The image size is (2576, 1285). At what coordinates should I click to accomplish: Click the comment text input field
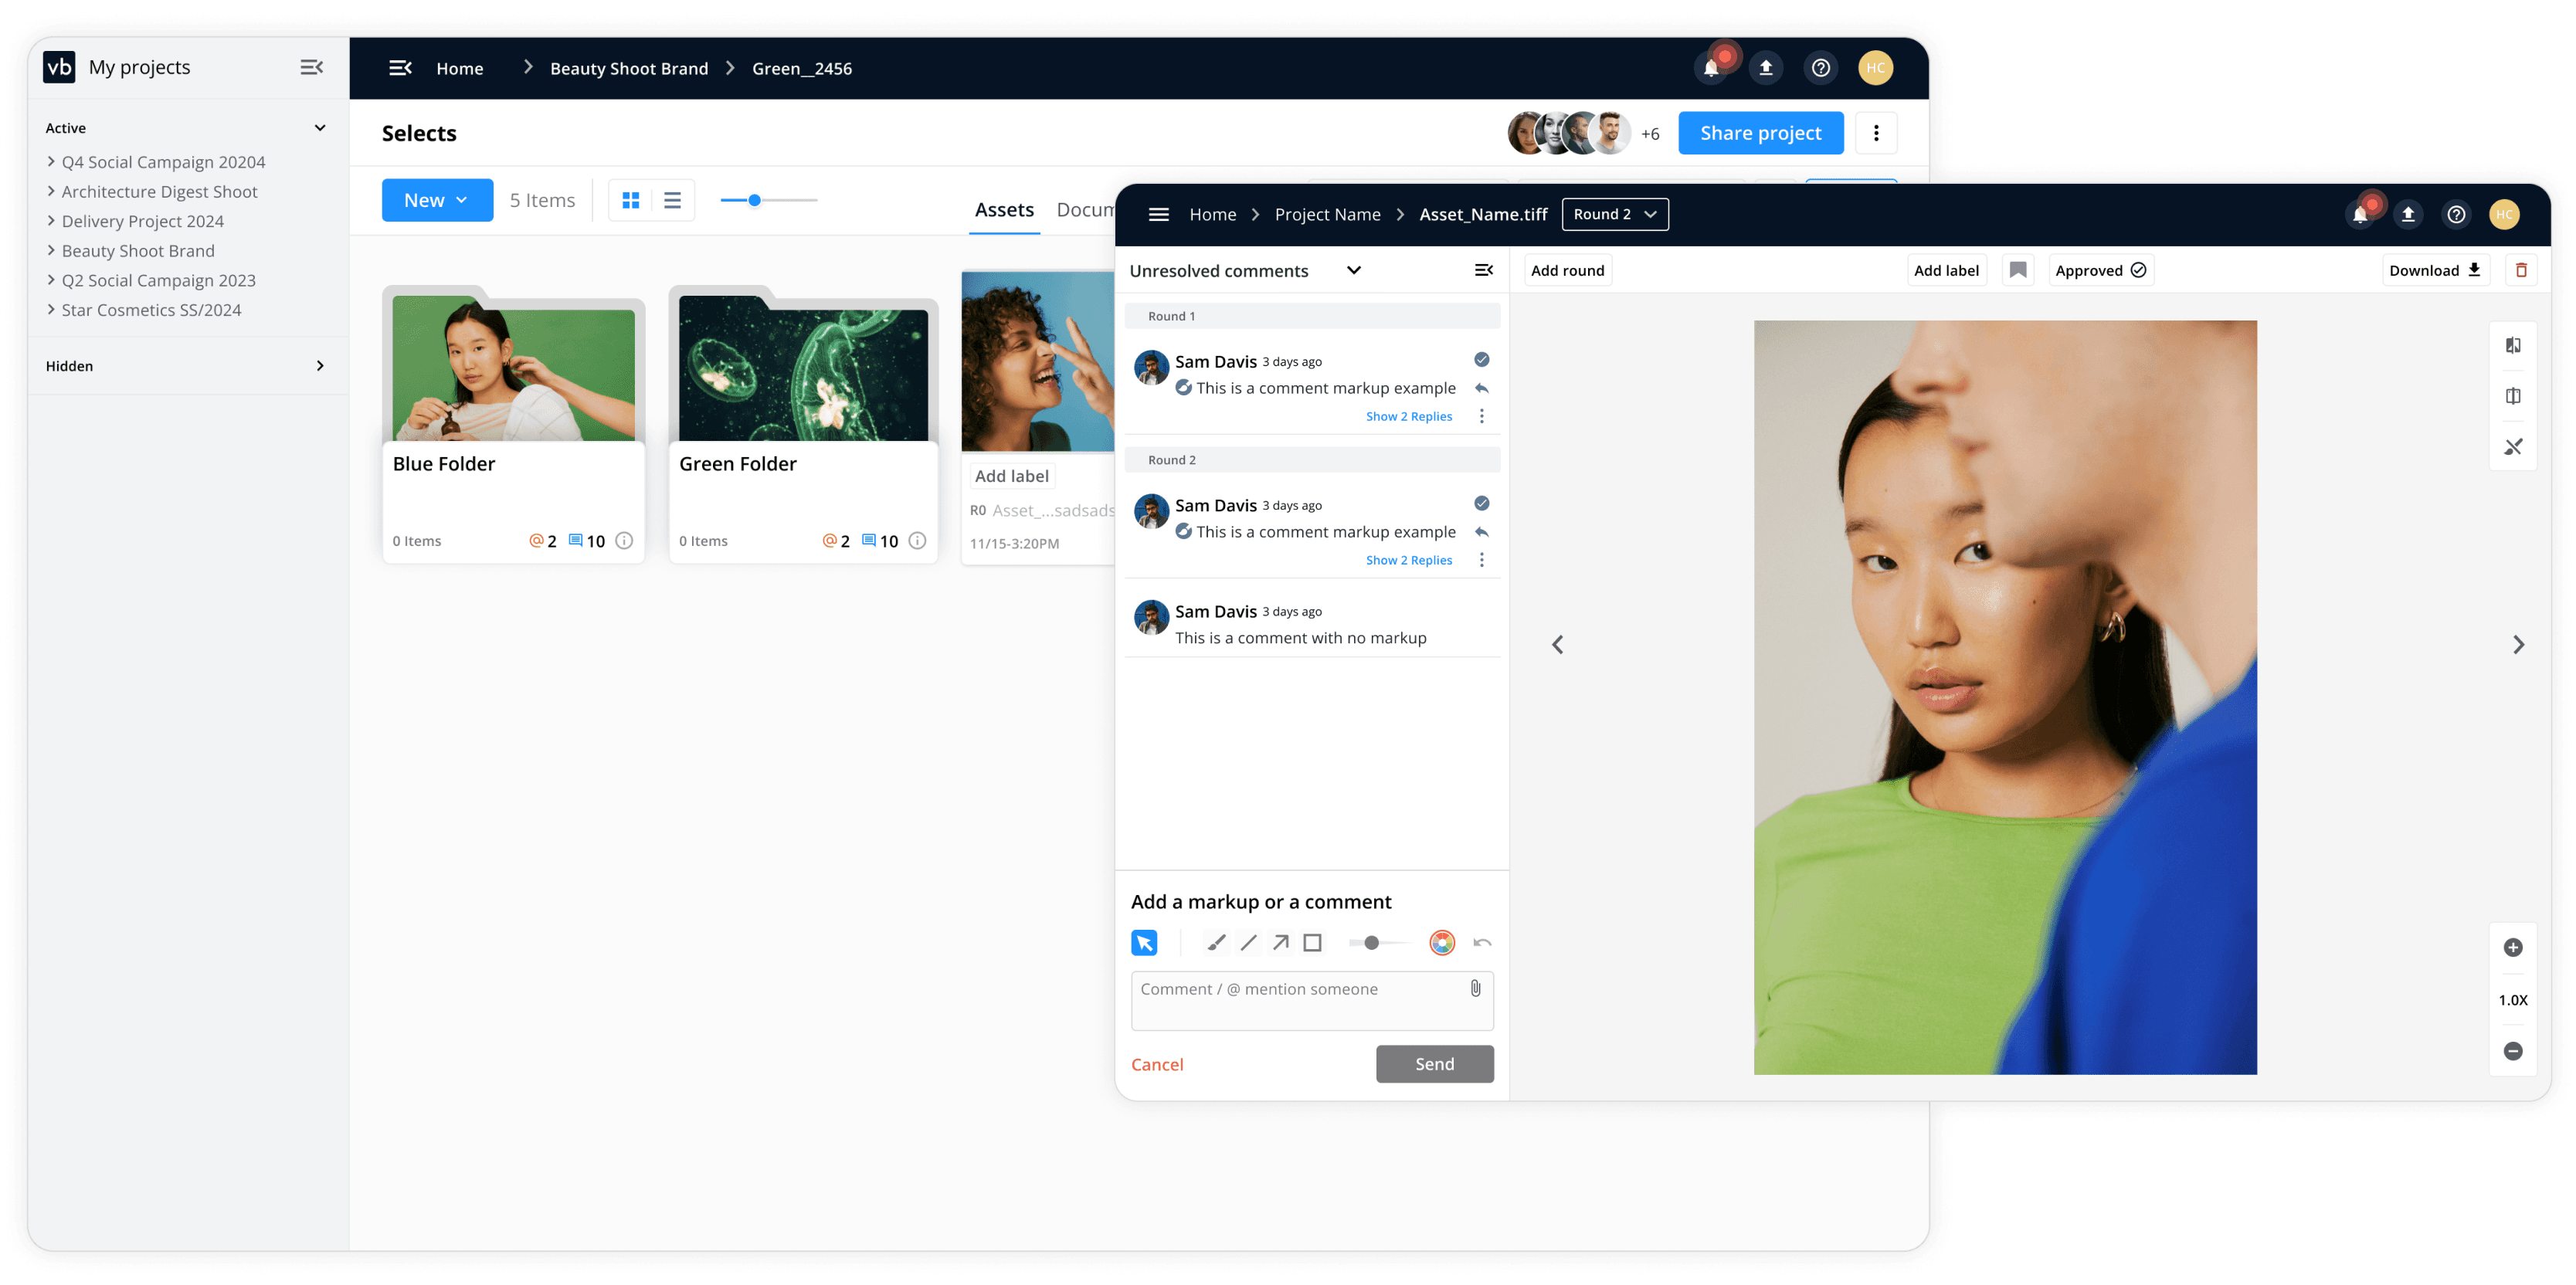1300,1000
